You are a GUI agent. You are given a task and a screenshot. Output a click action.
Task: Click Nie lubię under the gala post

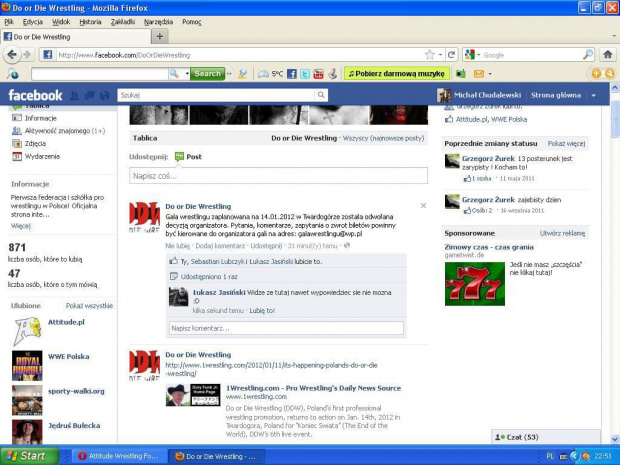(x=178, y=246)
